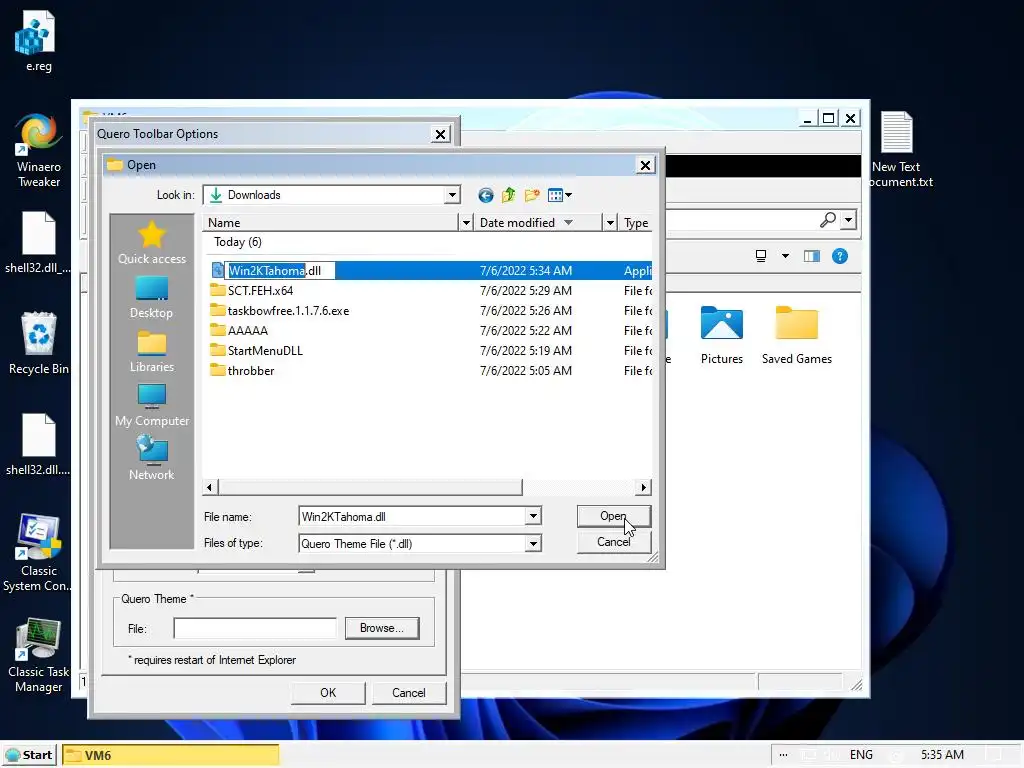Select Libraries in places bar
The height and width of the screenshot is (768, 1024).
click(x=152, y=352)
